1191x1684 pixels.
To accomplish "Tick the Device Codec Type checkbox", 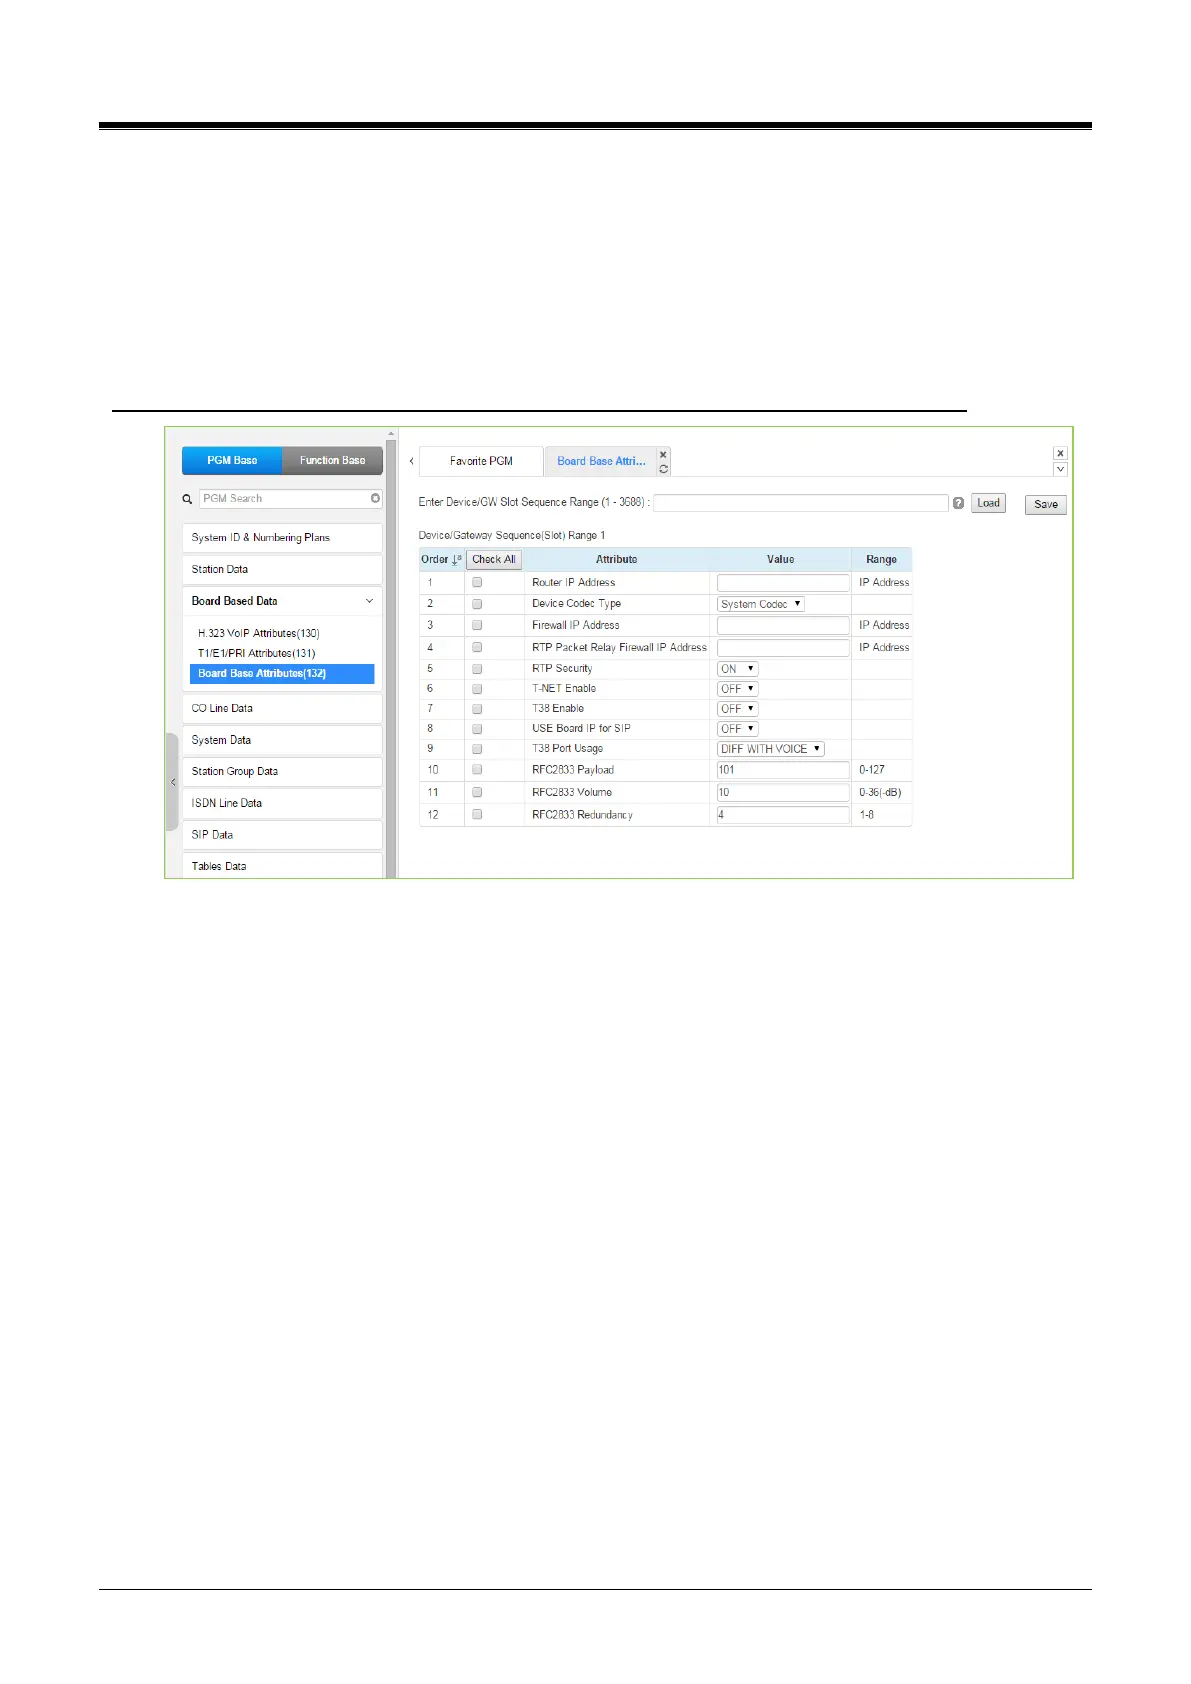I will coord(477,604).
